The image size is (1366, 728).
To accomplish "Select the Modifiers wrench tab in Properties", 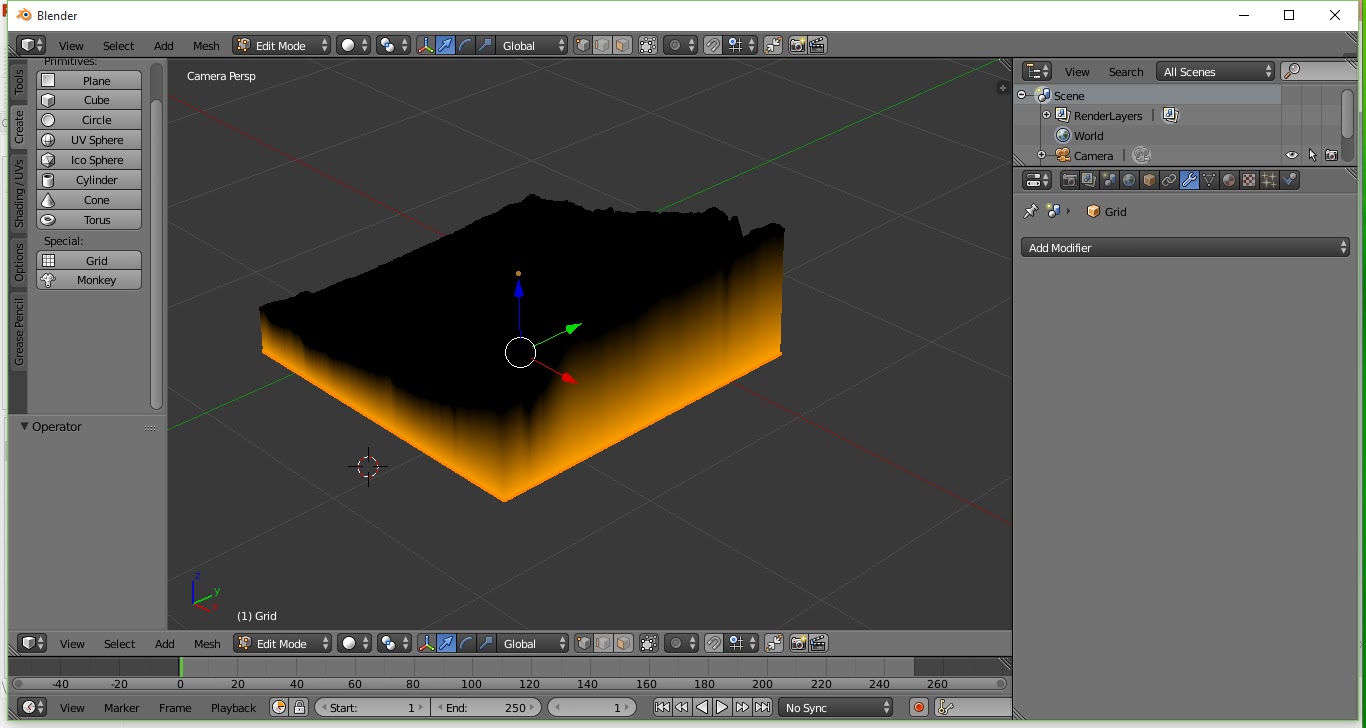I will point(1190,180).
